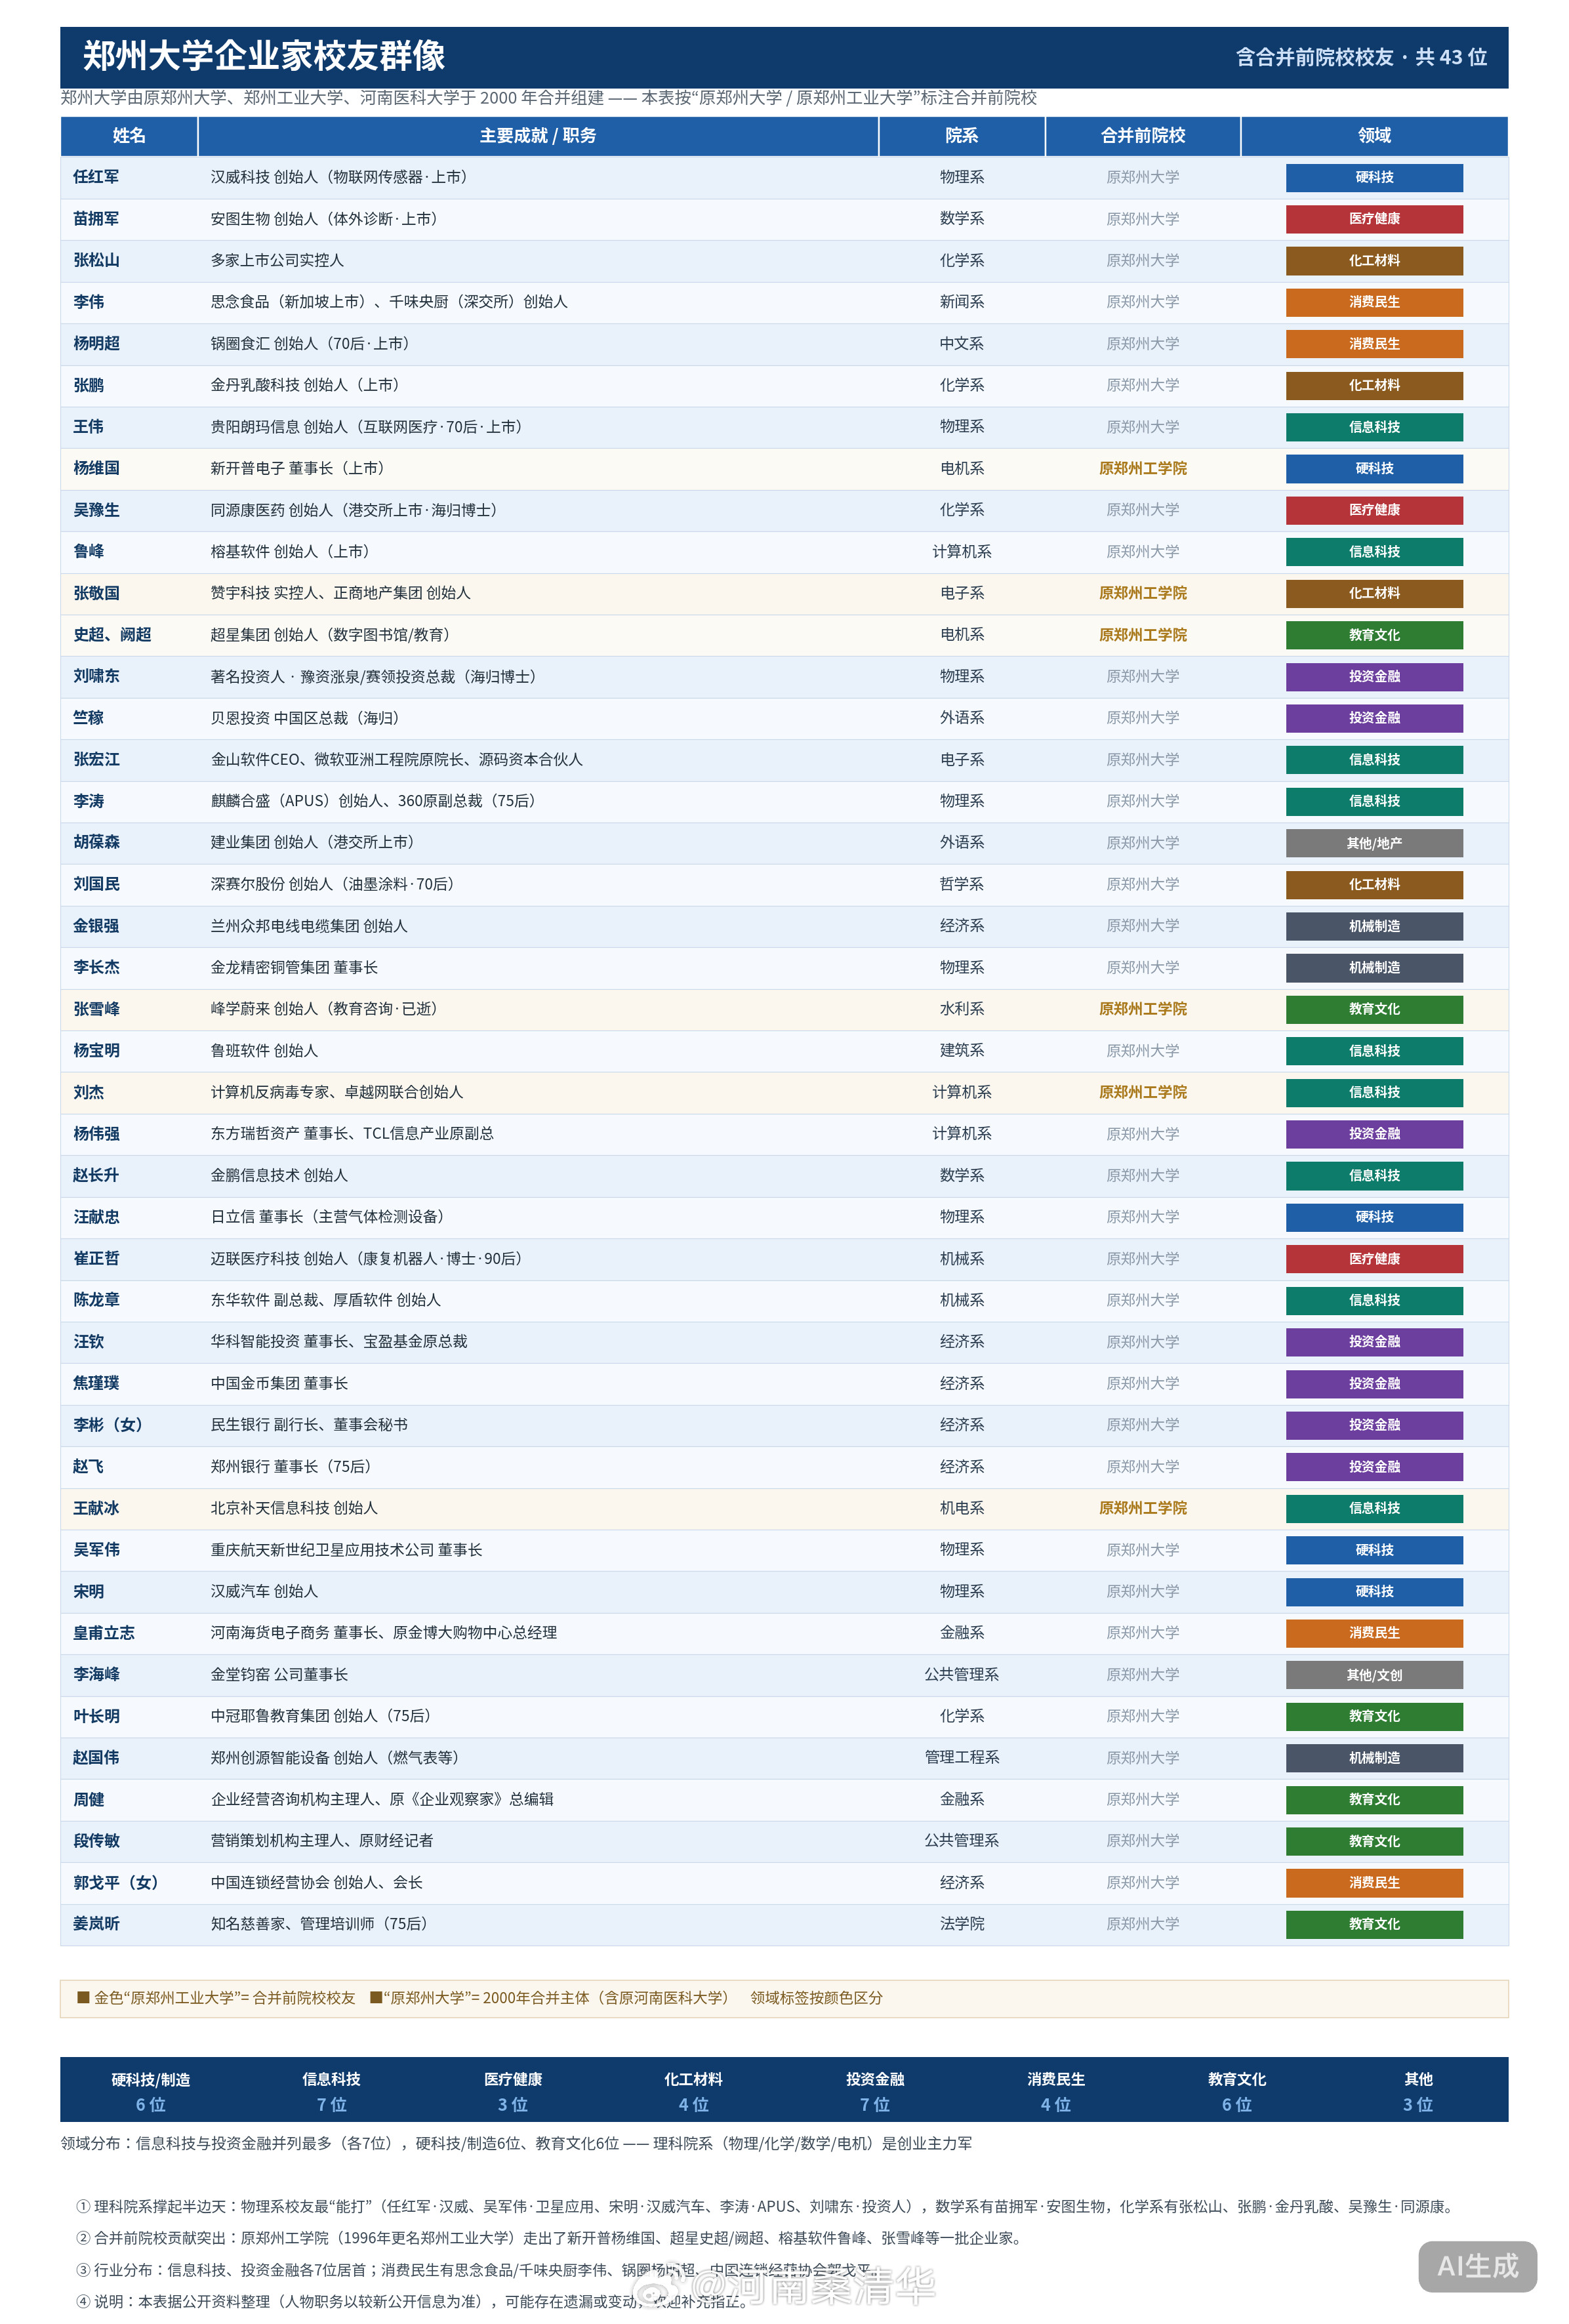Click 其他/文创 tag in 李海峰 row
Screen dimensions: 1569x2324
1374,1675
